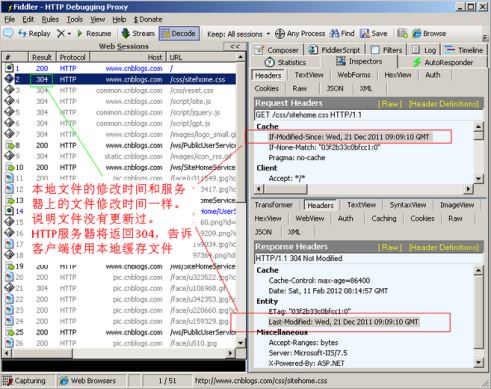
Task: Open the Tools menu
Action: coord(75,19)
